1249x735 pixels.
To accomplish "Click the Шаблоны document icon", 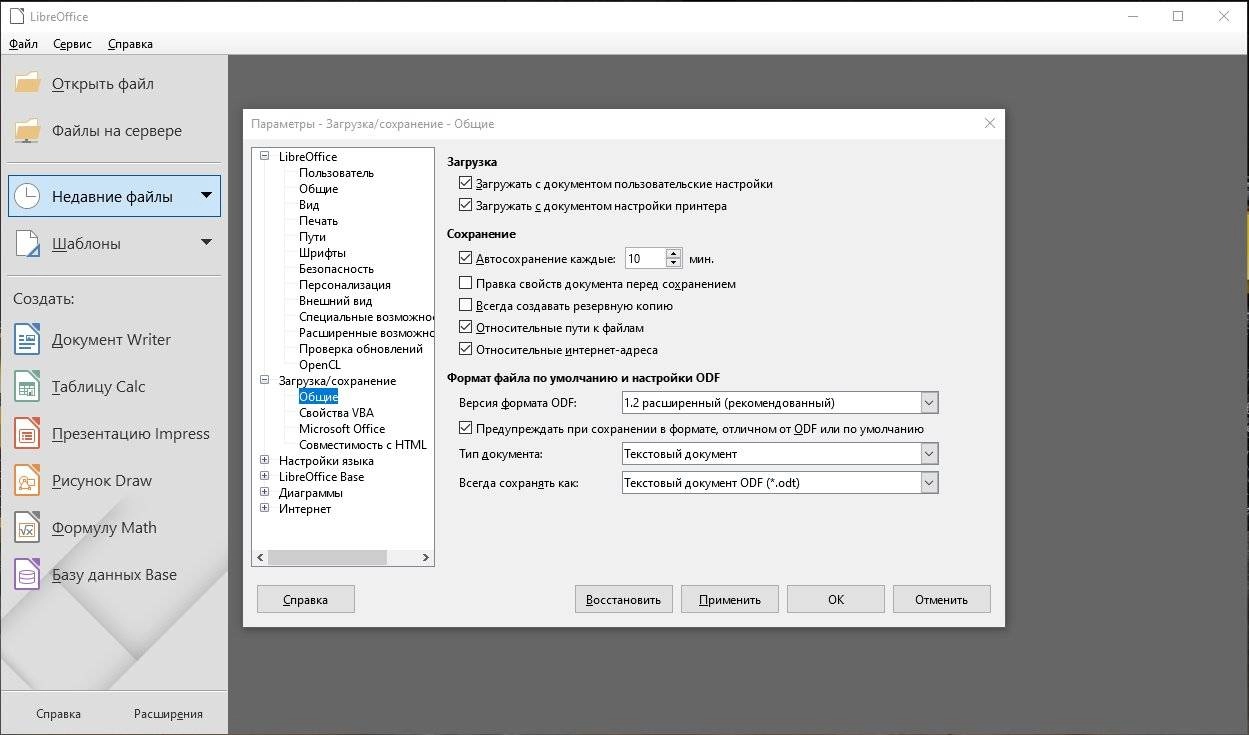I will pyautogui.click(x=27, y=243).
